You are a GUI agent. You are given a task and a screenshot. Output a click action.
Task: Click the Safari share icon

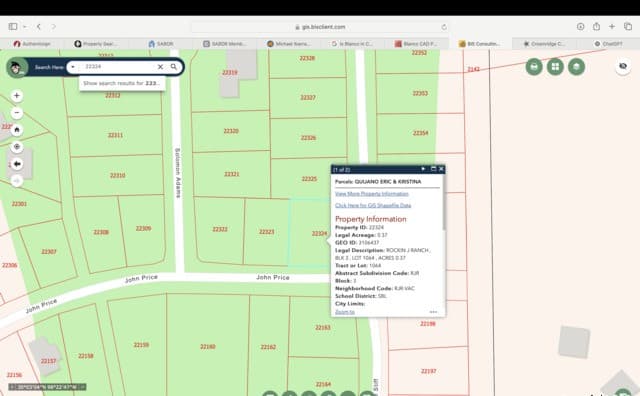pos(596,27)
